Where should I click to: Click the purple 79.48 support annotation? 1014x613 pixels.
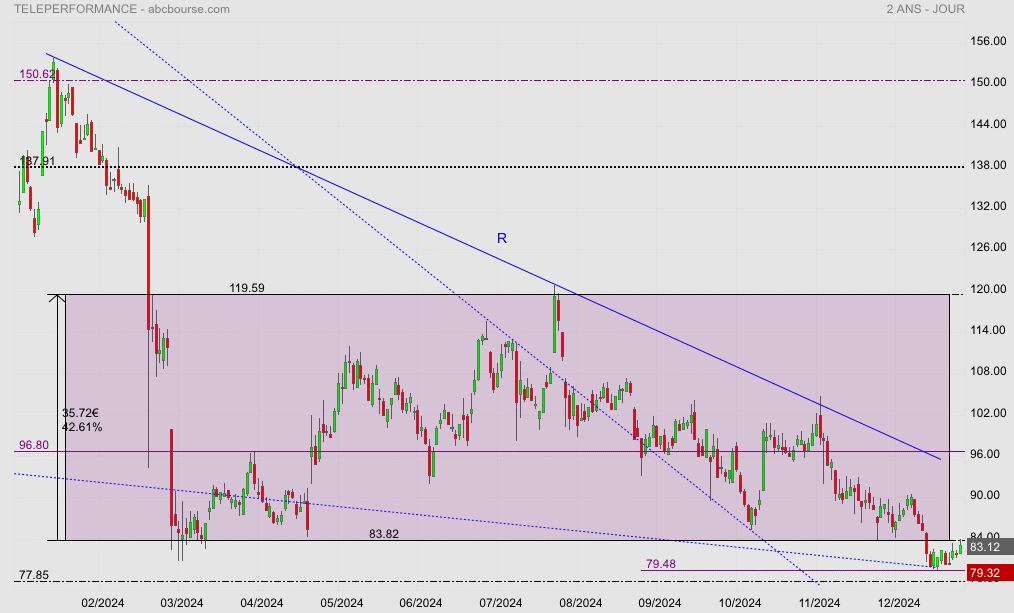tap(661, 564)
